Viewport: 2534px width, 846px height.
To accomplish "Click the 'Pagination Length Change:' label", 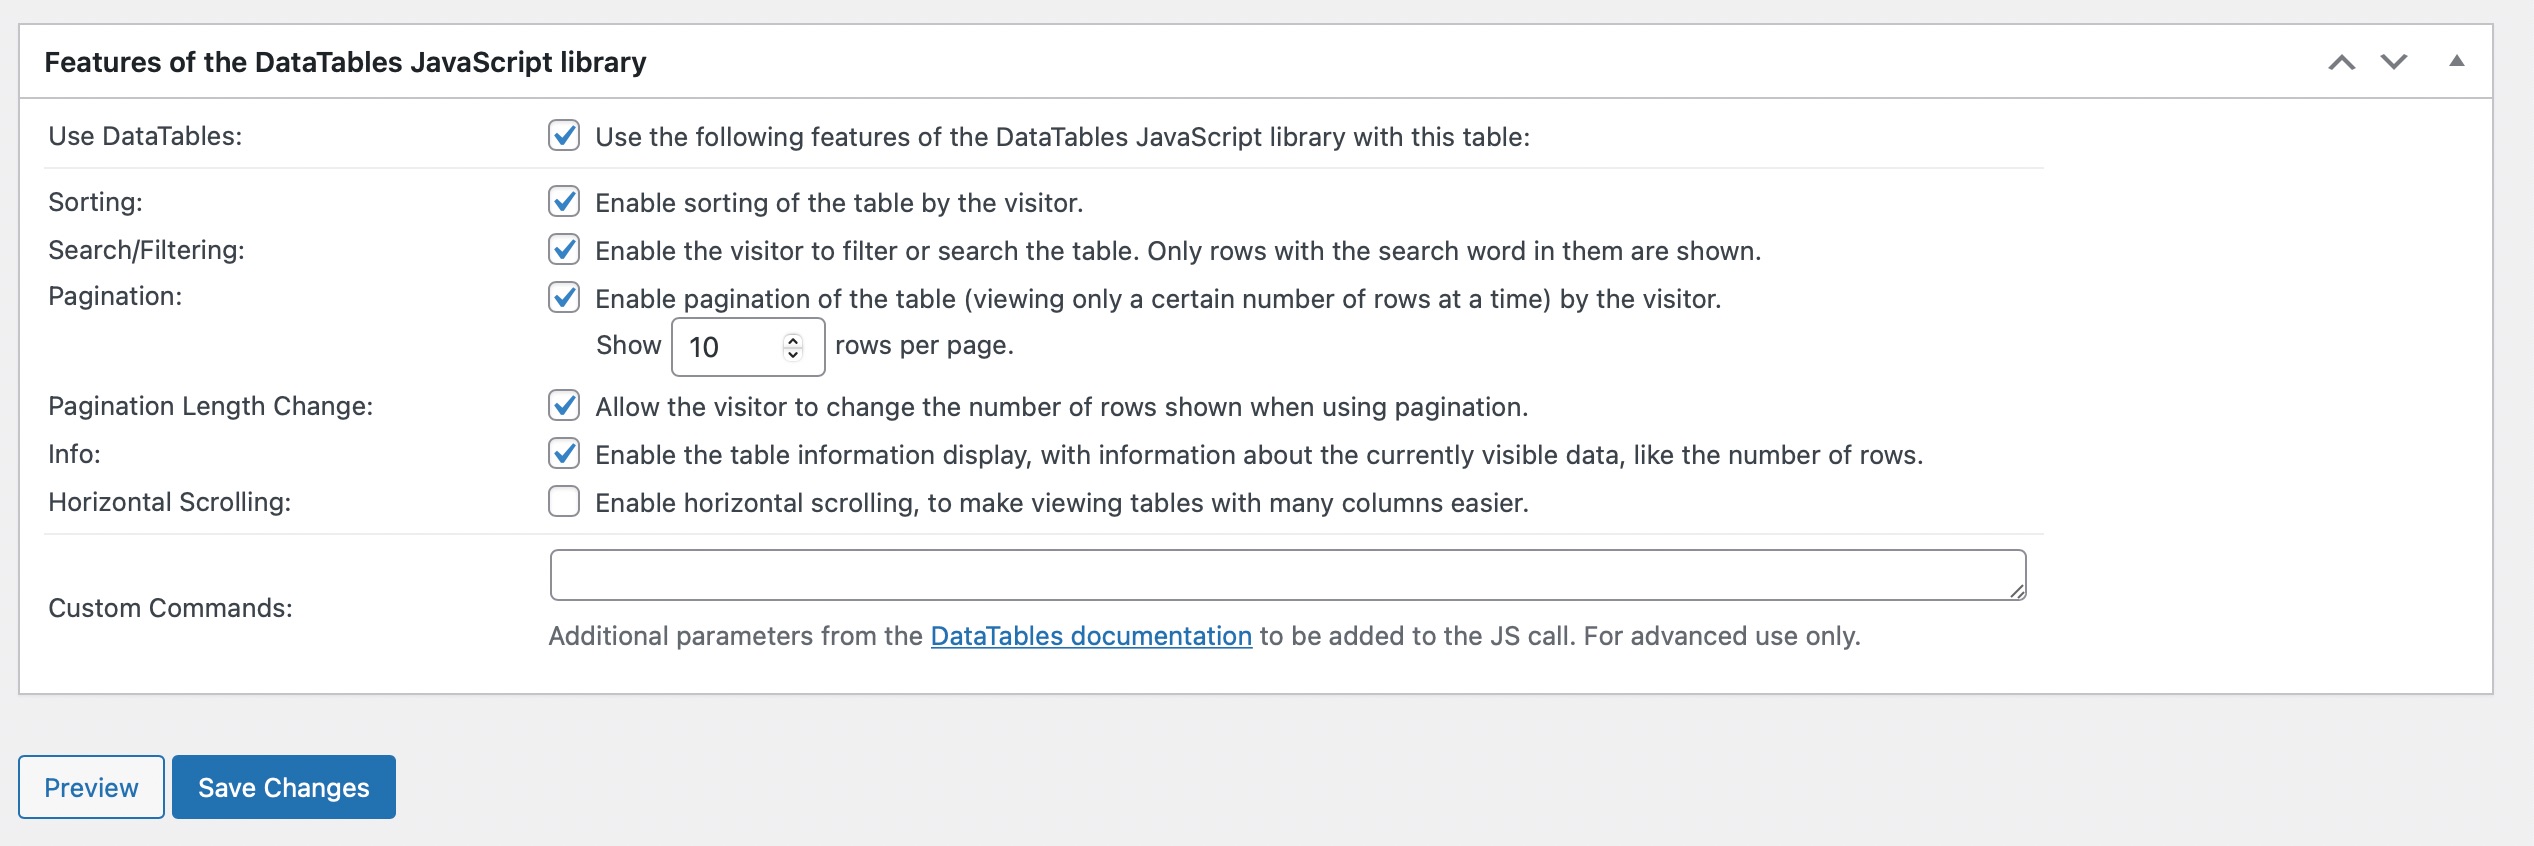I will 210,406.
